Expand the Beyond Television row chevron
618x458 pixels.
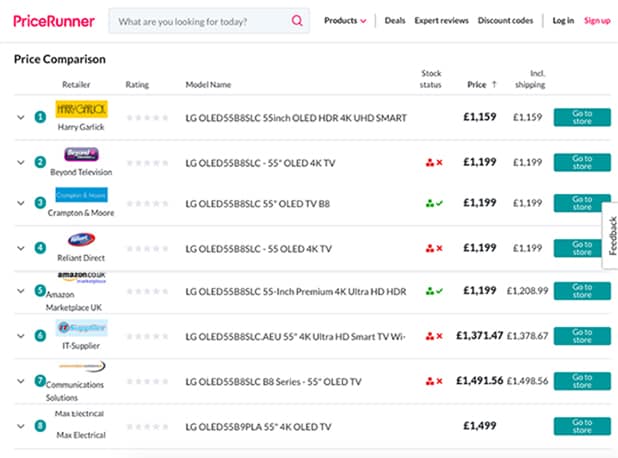(20, 162)
